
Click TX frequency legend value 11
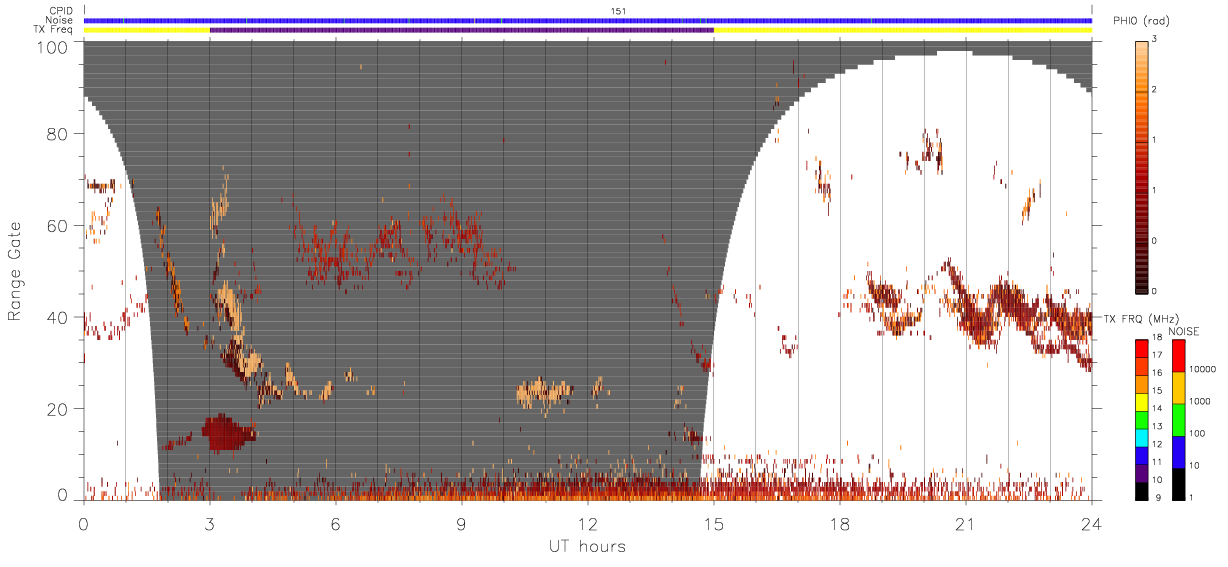[1158, 463]
